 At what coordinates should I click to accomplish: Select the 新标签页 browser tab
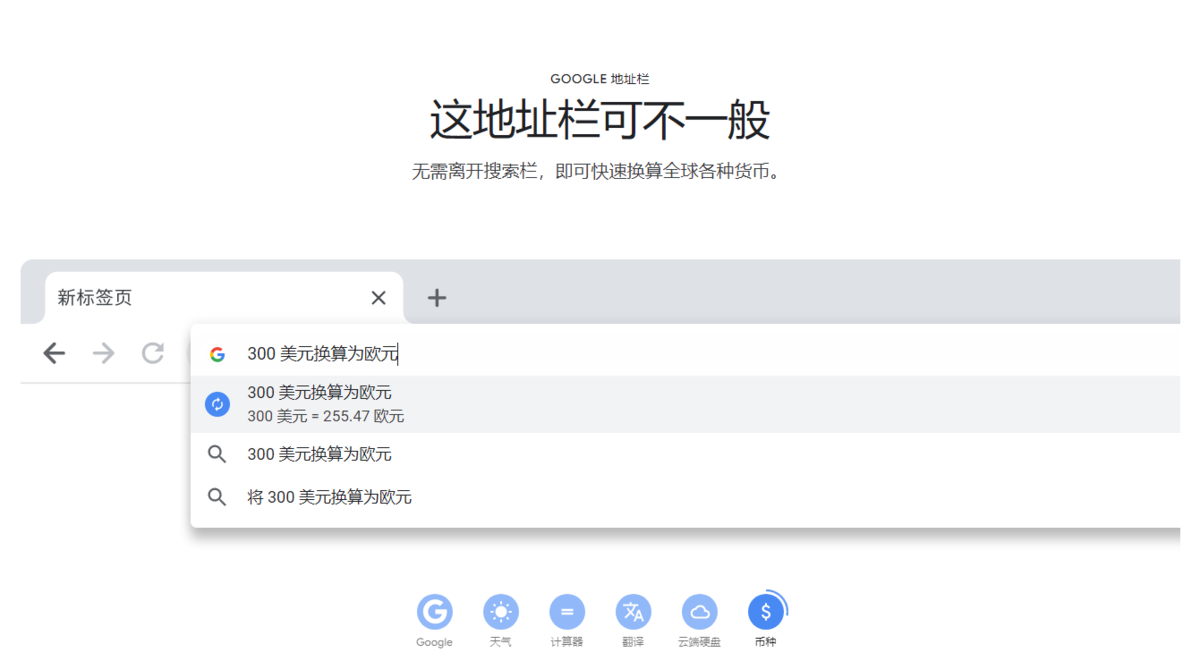[95, 298]
